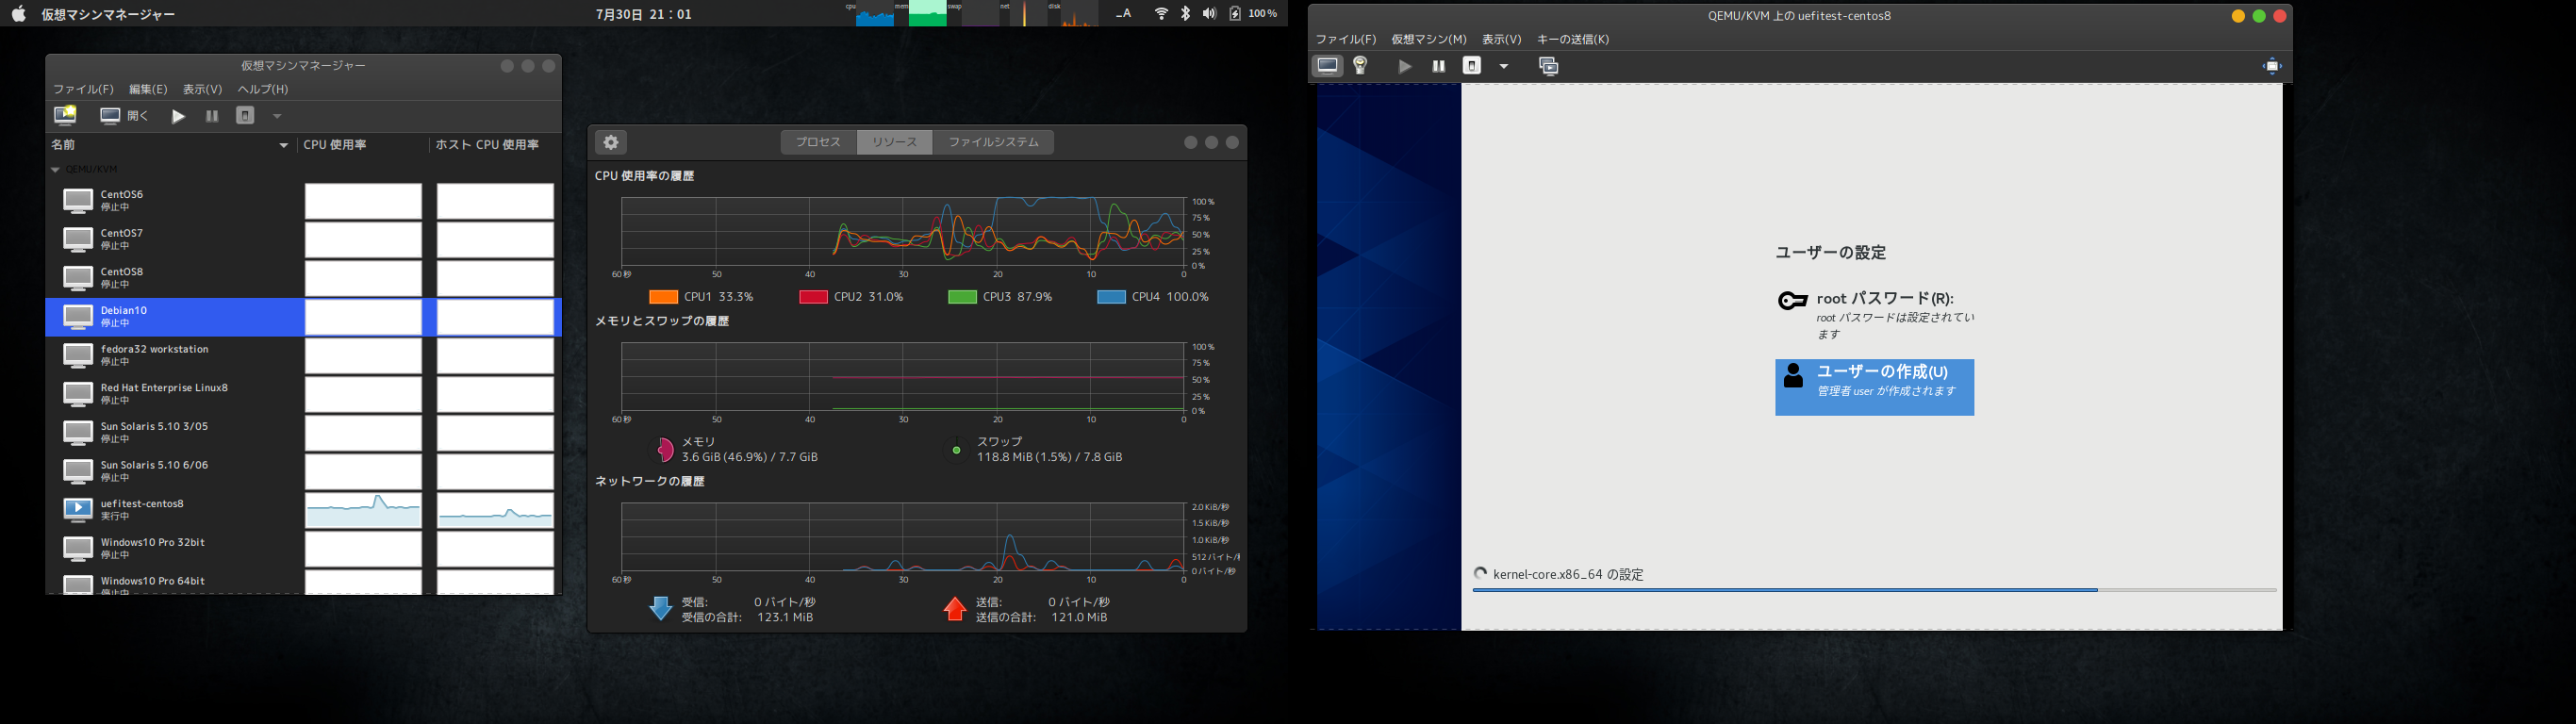The height and width of the screenshot is (724, 2576).
Task: Click the swap color indicator
Action: pyautogui.click(x=956, y=450)
